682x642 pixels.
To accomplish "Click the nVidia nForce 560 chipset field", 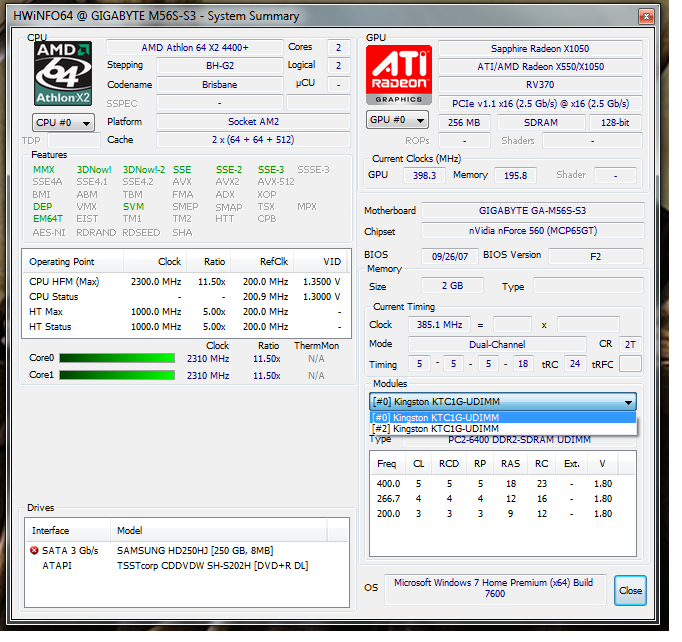I will pos(532,231).
